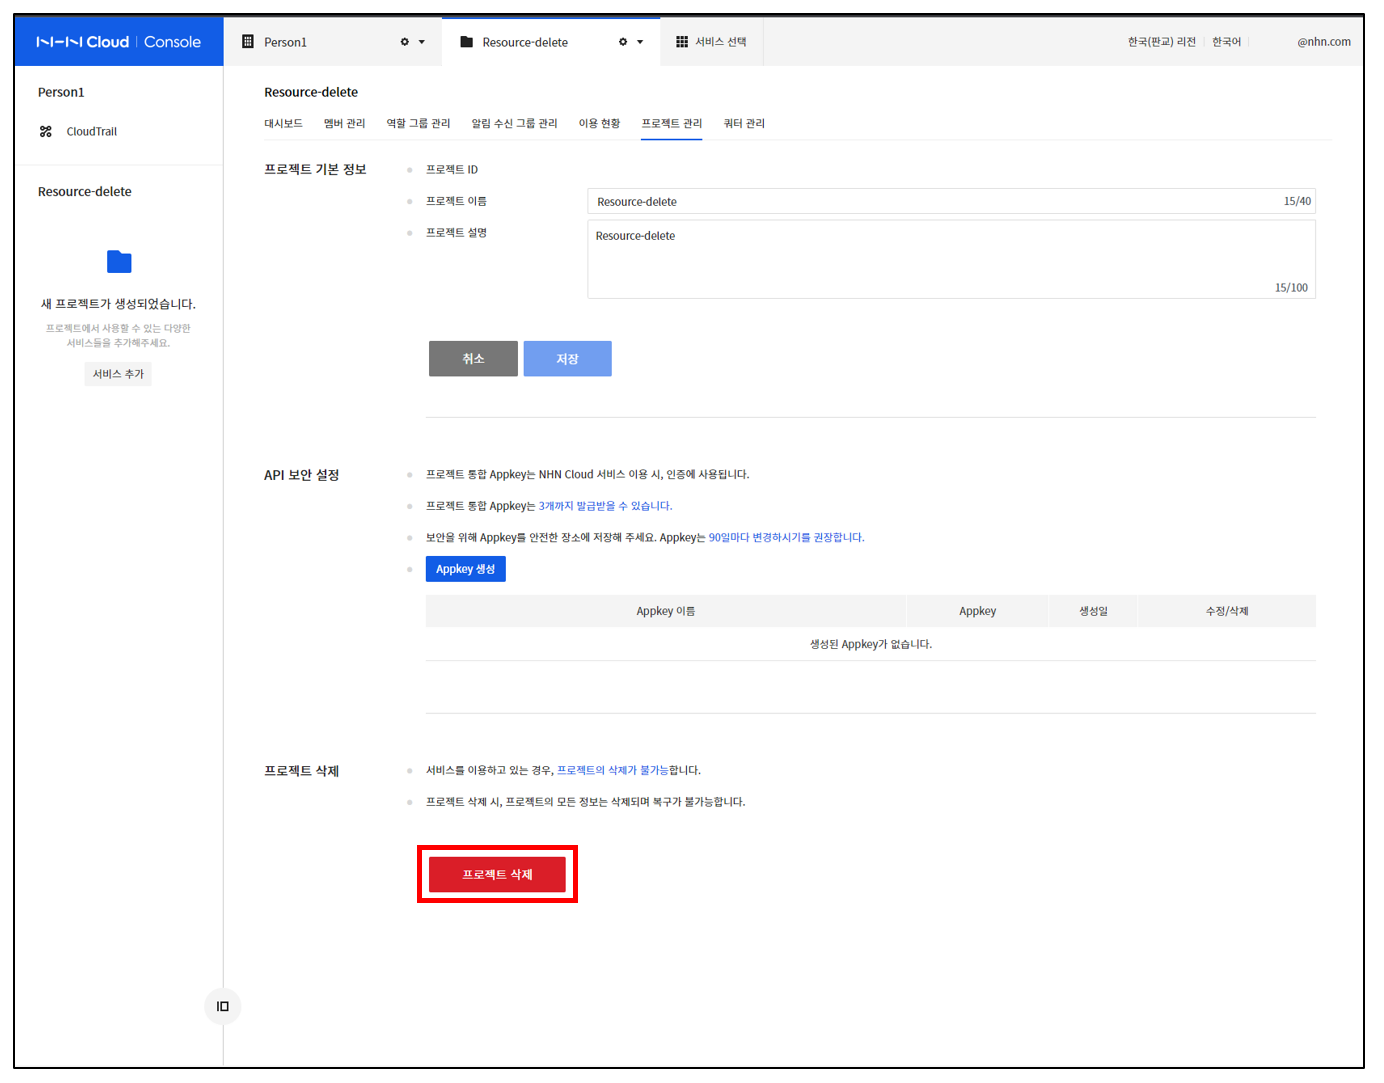Click the CloudTrail icon in sidebar

[x=46, y=132]
